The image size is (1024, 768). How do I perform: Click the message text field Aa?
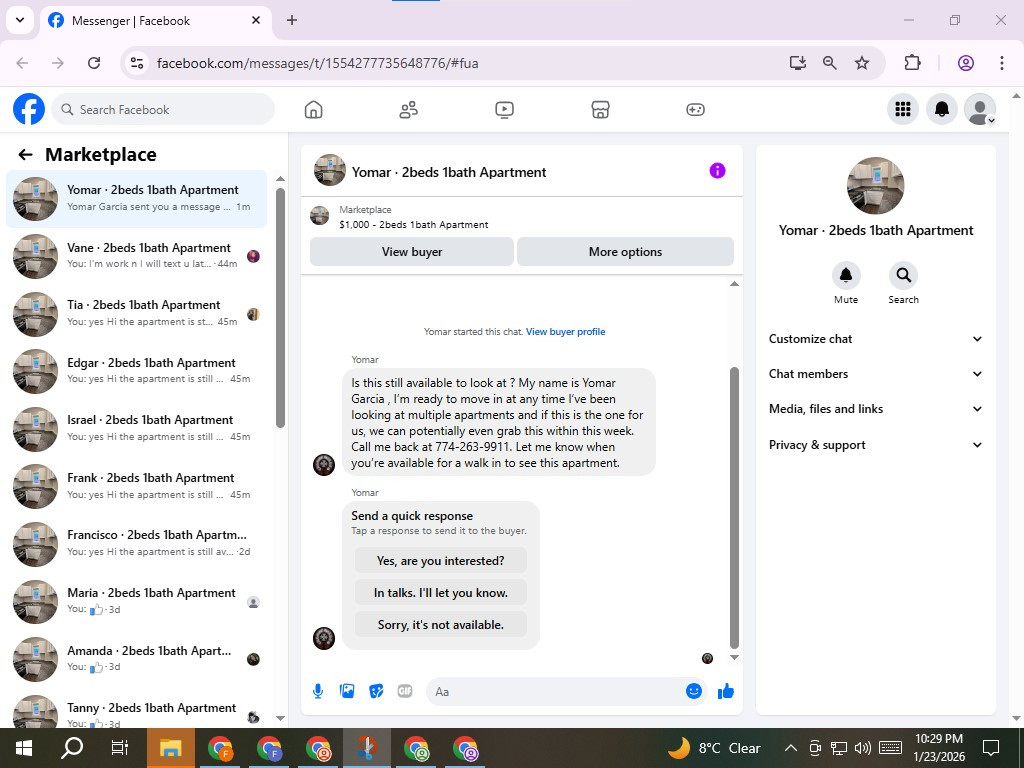[x=555, y=692]
